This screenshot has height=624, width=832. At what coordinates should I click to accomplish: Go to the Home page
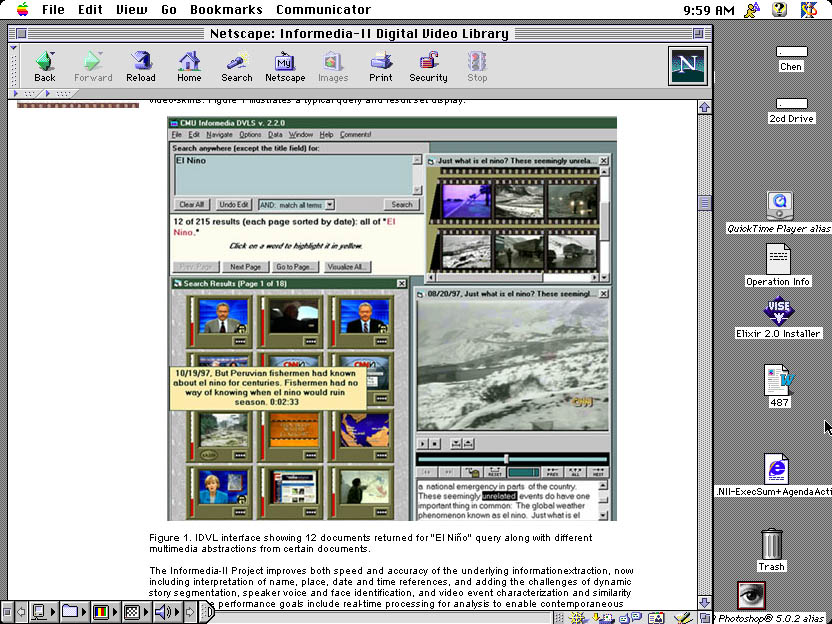click(x=189, y=66)
